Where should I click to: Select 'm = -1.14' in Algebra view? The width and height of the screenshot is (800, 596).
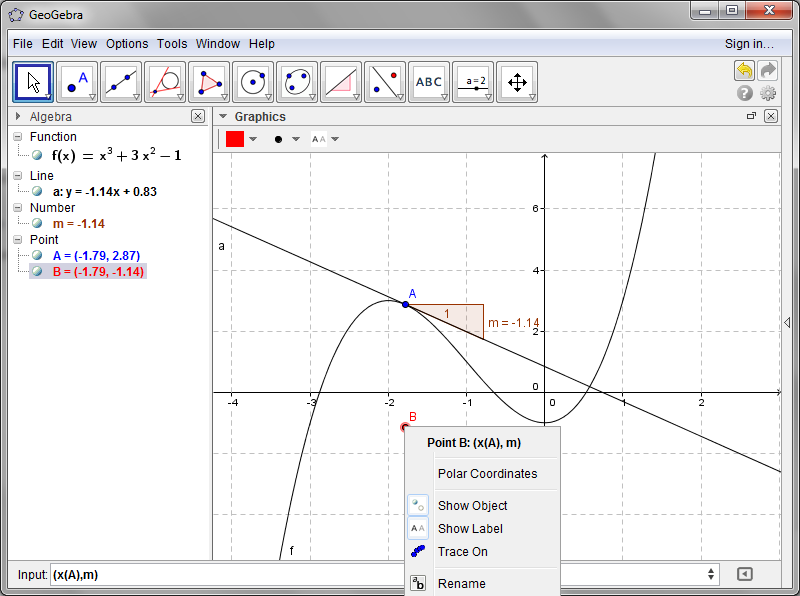pos(79,224)
